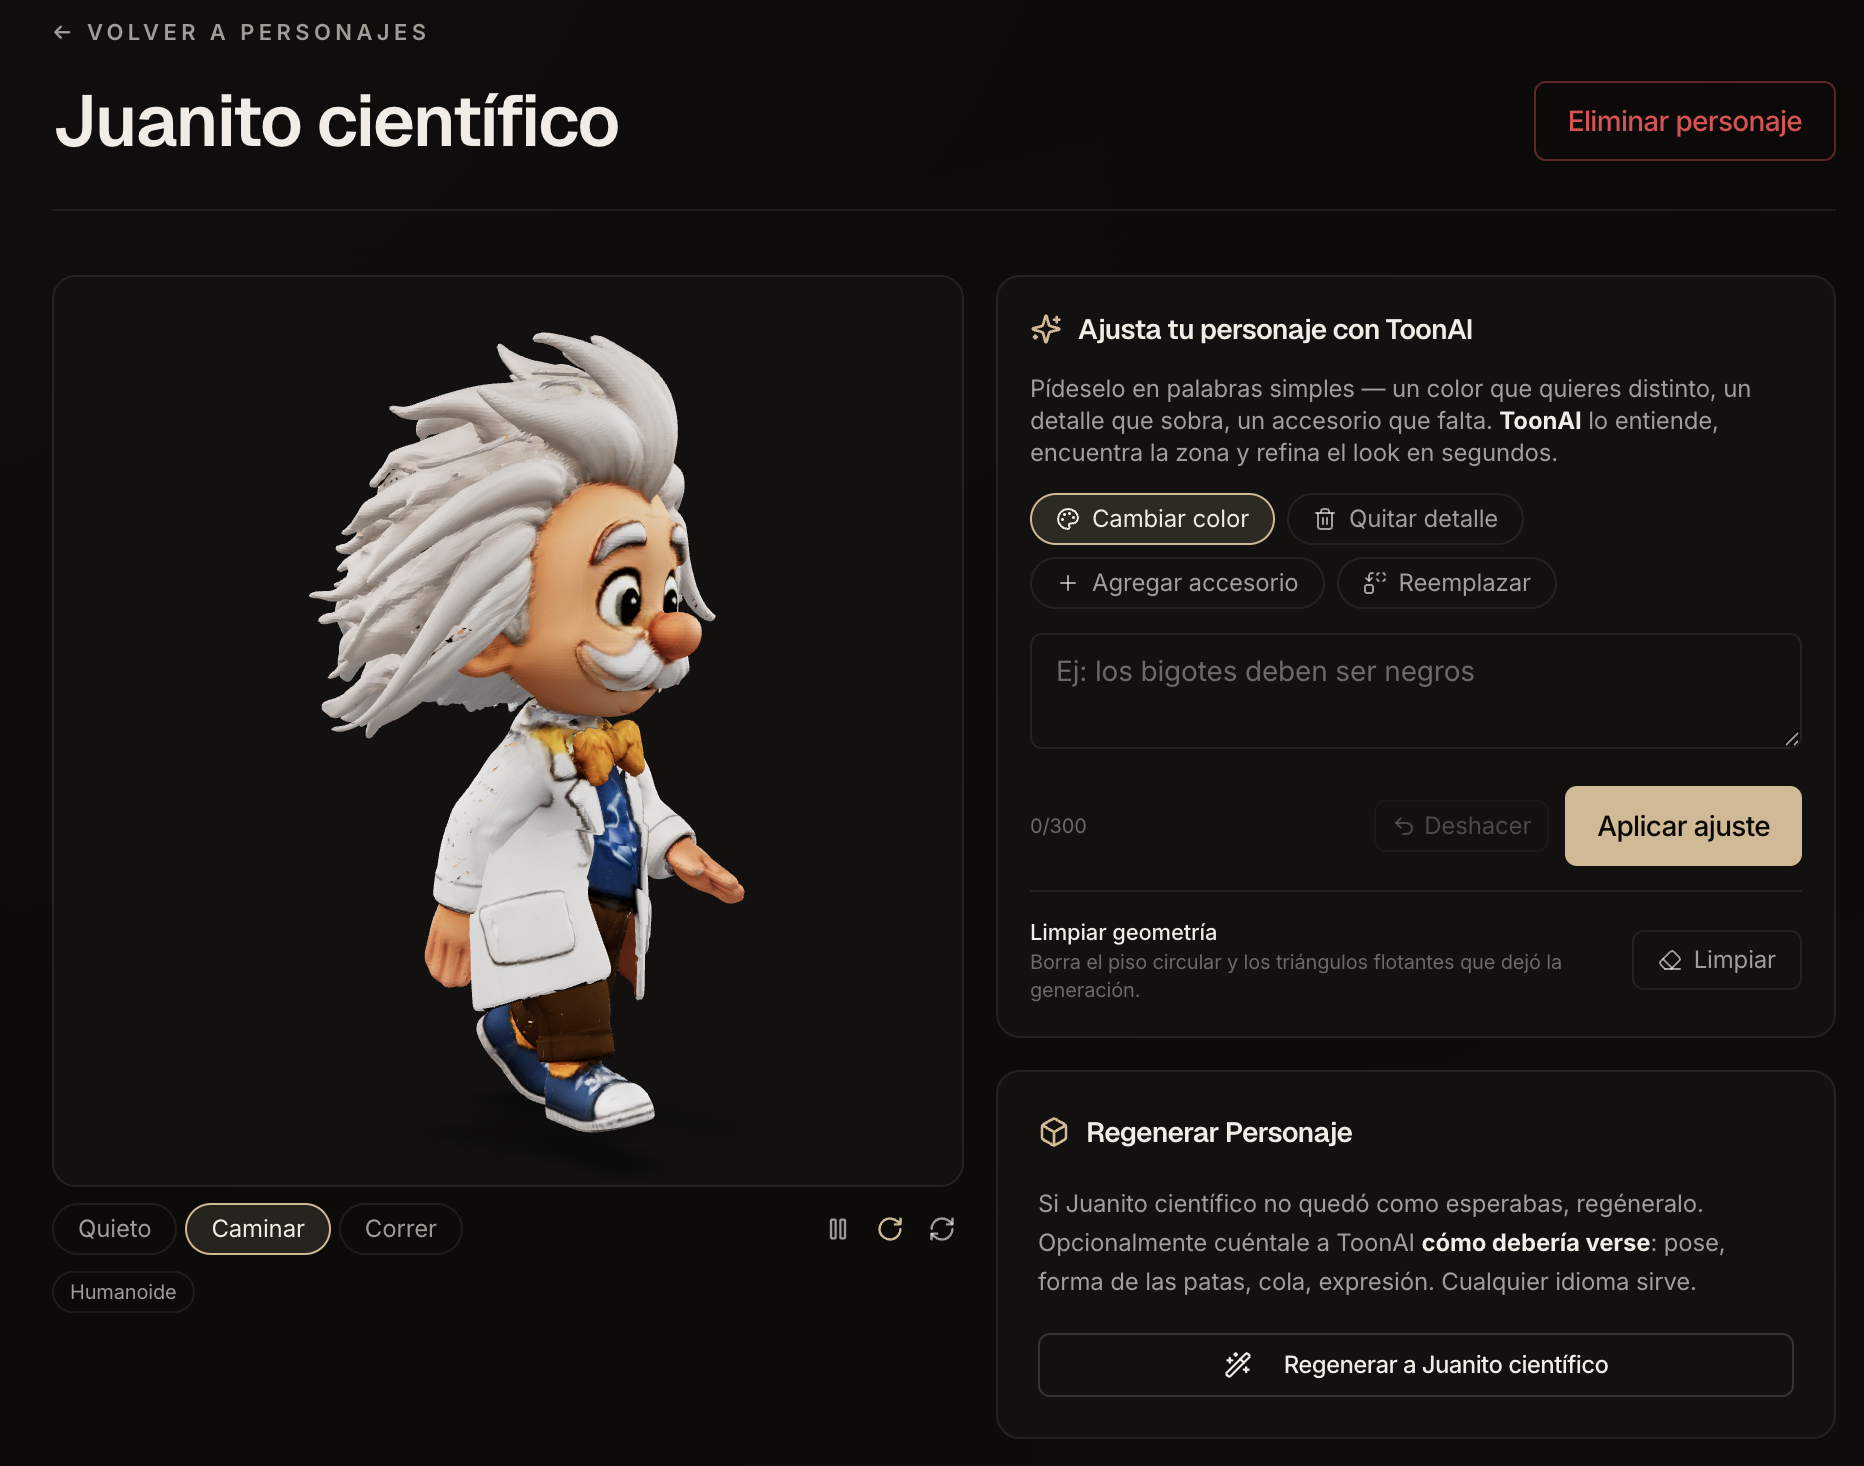The height and width of the screenshot is (1466, 1864).
Task: Click the back arrow icon at top
Action: pyautogui.click(x=62, y=32)
